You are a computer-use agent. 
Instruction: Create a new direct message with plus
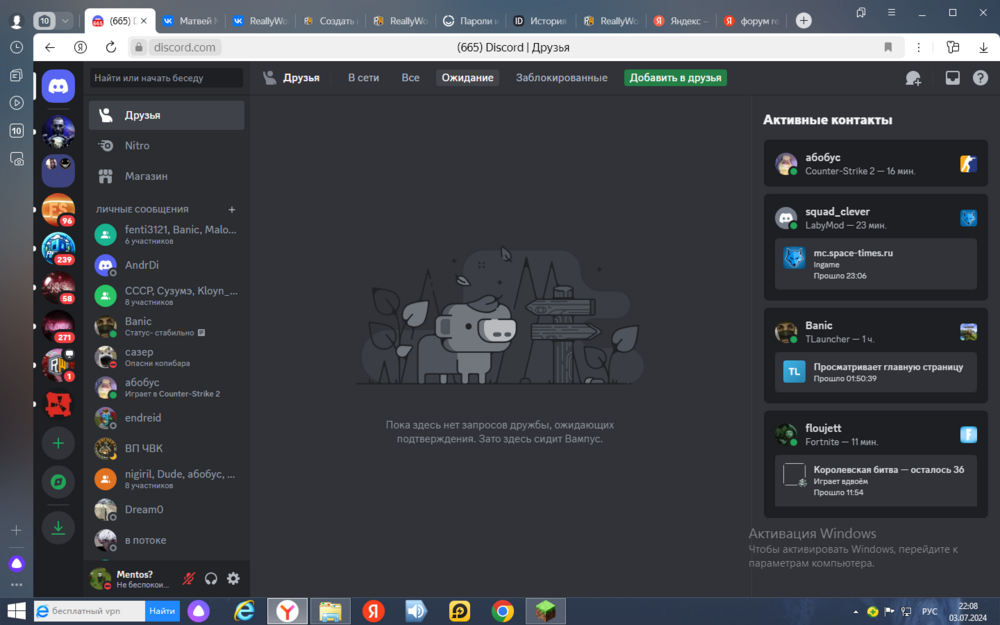tap(232, 210)
